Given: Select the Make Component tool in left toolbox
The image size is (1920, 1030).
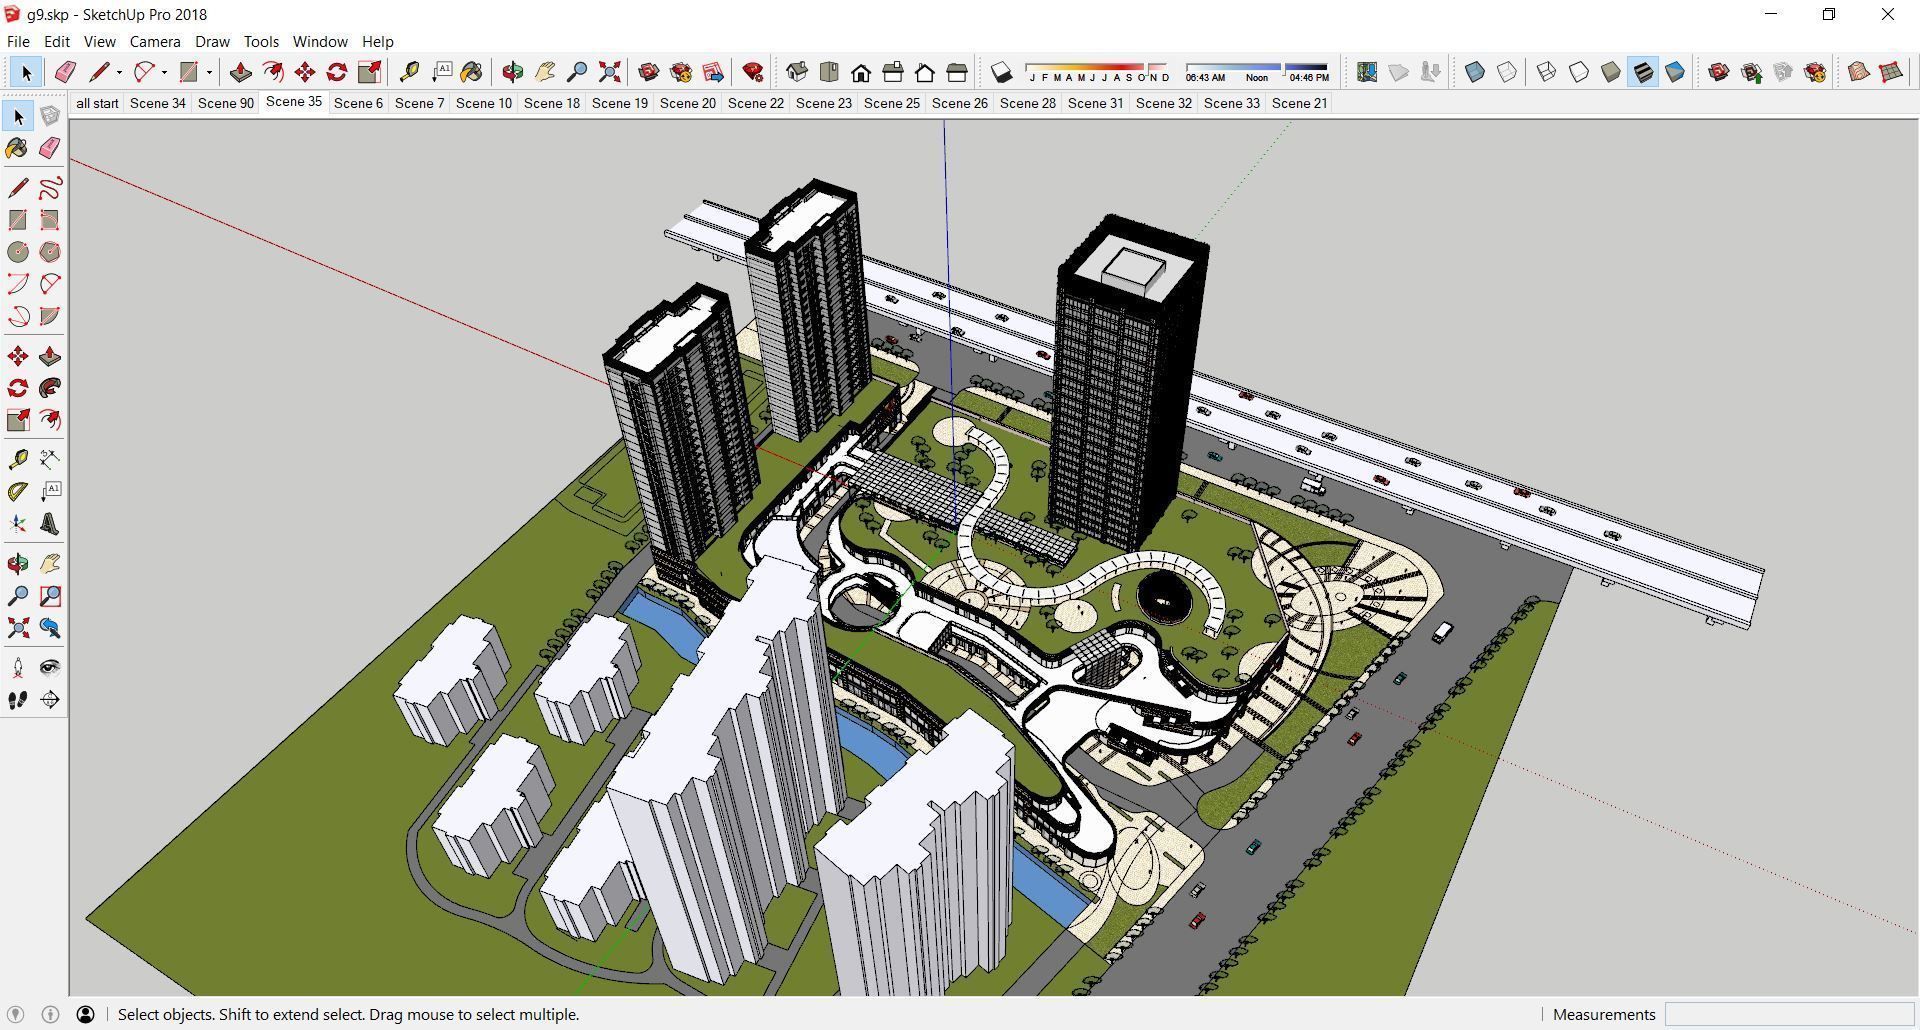Looking at the screenshot, I should click(50, 116).
